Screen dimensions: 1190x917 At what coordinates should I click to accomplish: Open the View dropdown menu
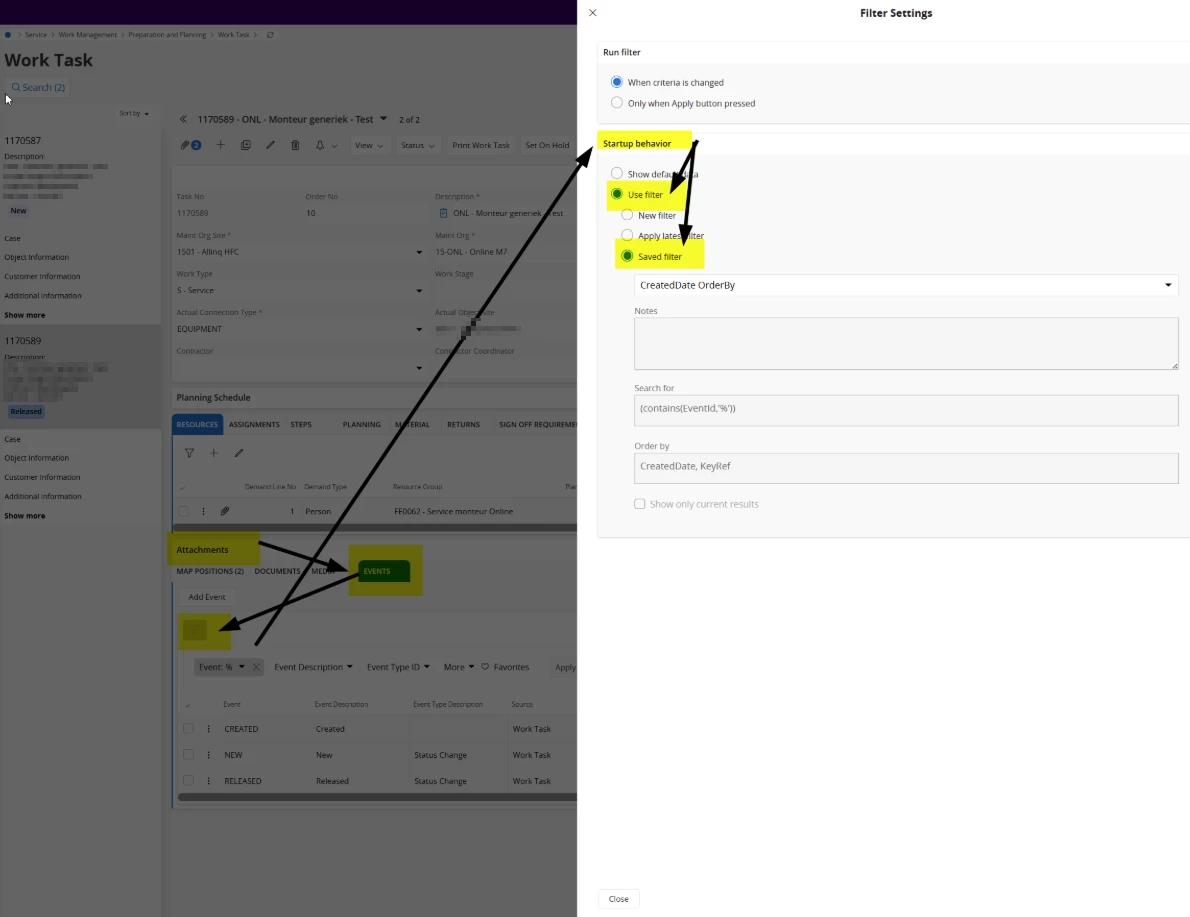369,145
